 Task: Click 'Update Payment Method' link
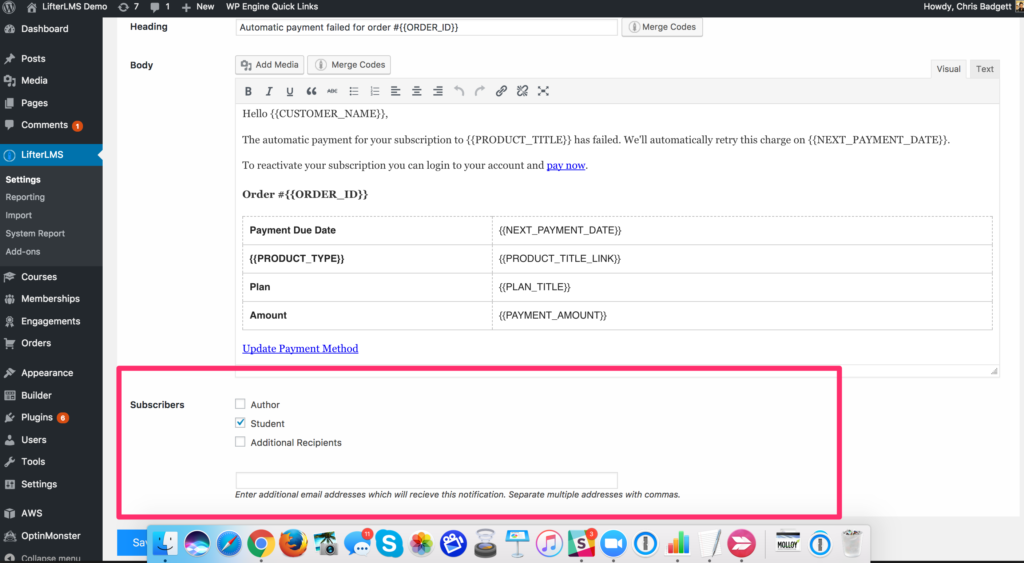(x=300, y=349)
